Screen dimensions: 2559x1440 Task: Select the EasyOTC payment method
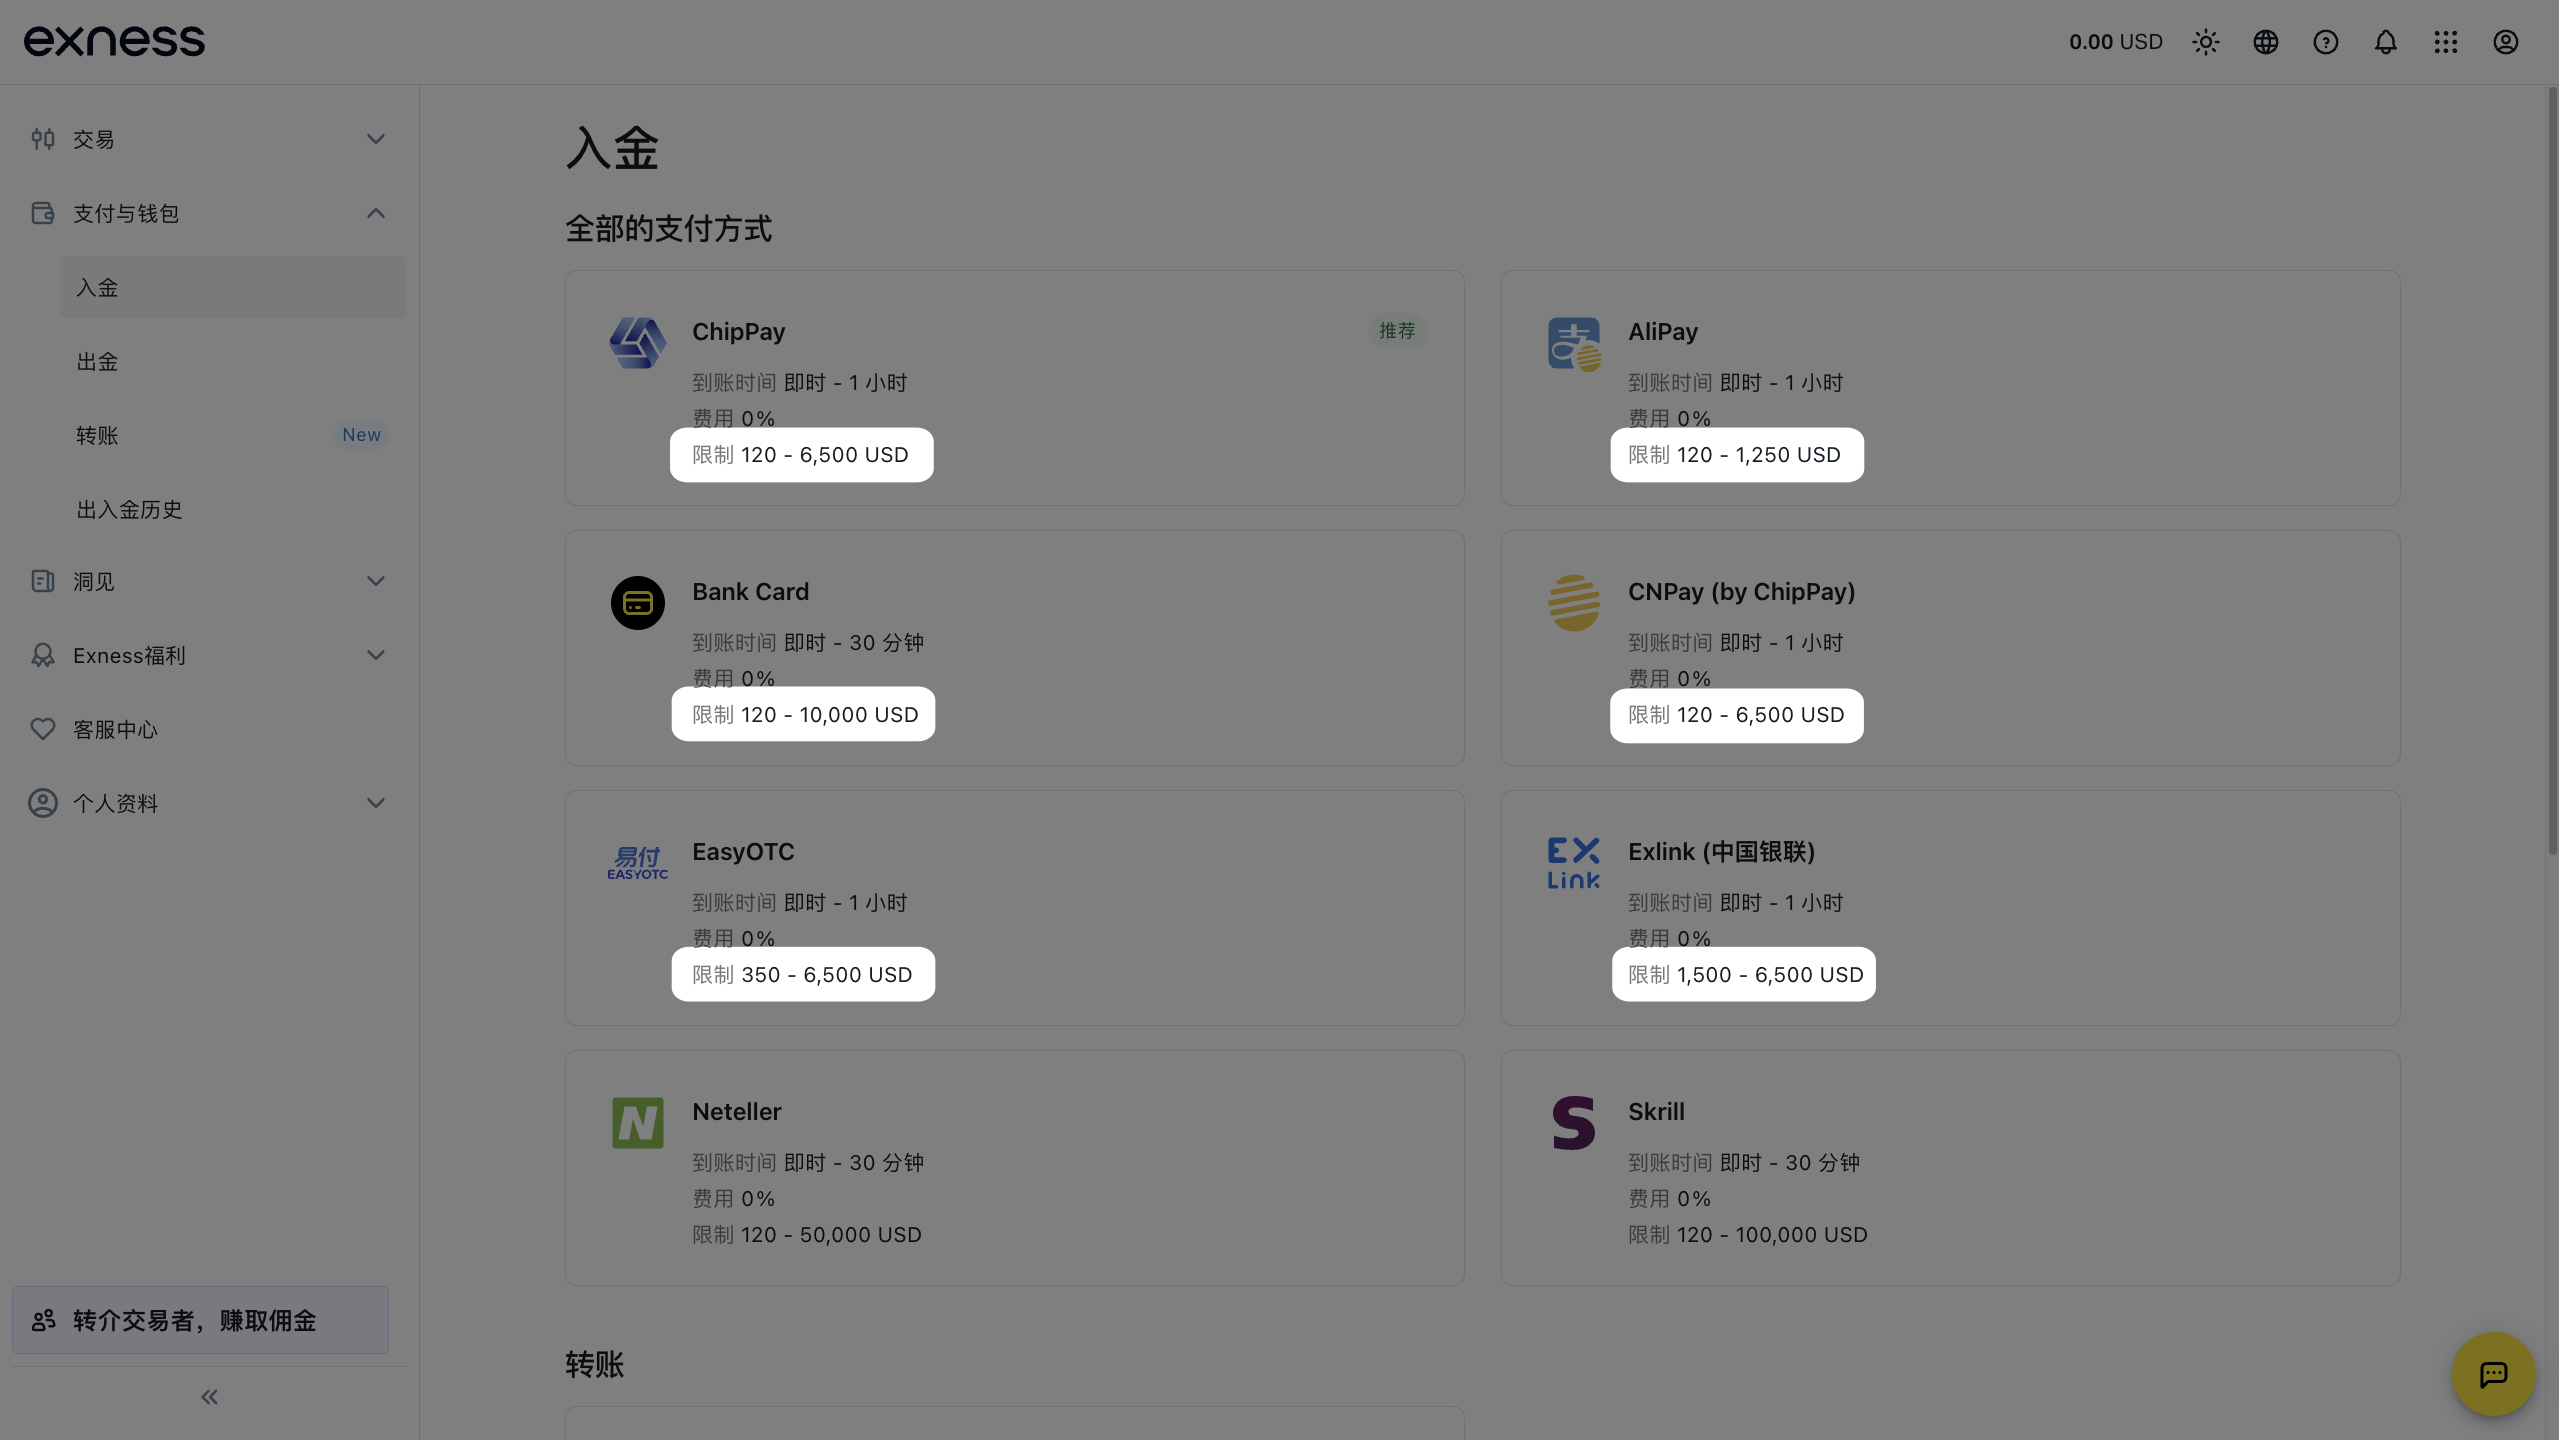(x=1015, y=908)
